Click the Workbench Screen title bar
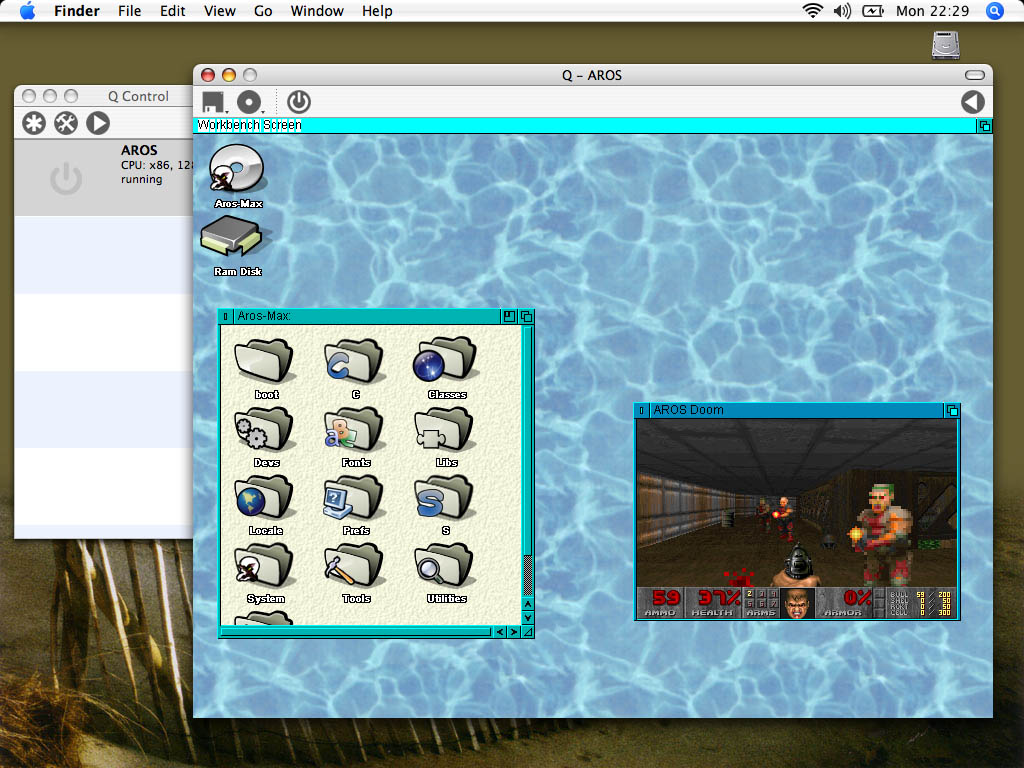 [585, 125]
